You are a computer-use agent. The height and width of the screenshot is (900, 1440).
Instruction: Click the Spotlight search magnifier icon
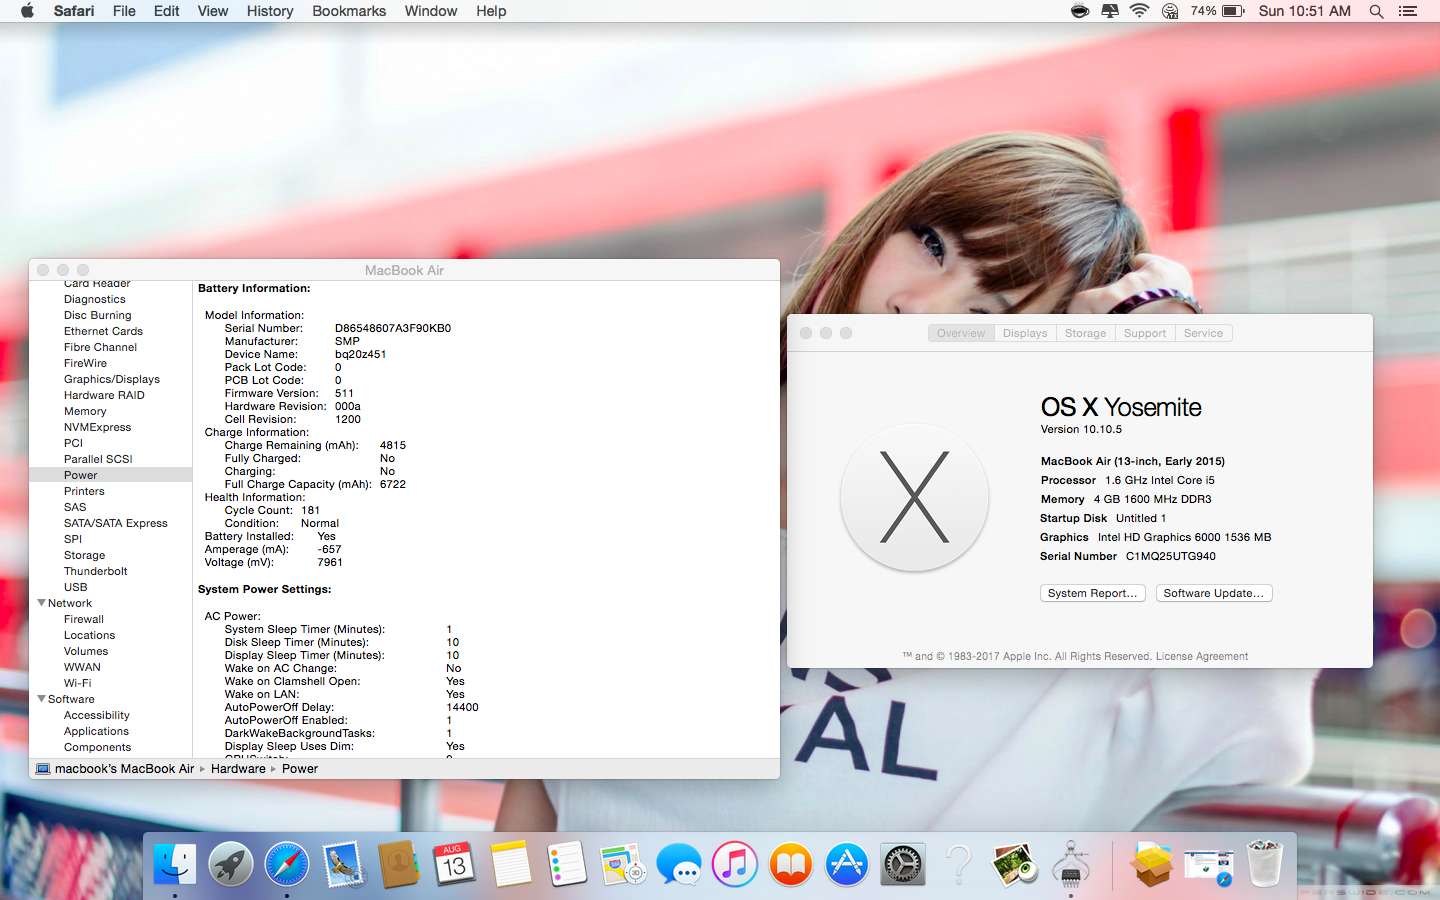coord(1376,11)
